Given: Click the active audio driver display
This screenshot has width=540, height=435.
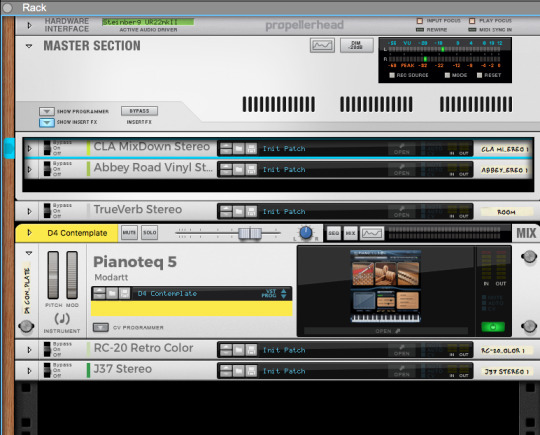Looking at the screenshot, I should coord(148,22).
